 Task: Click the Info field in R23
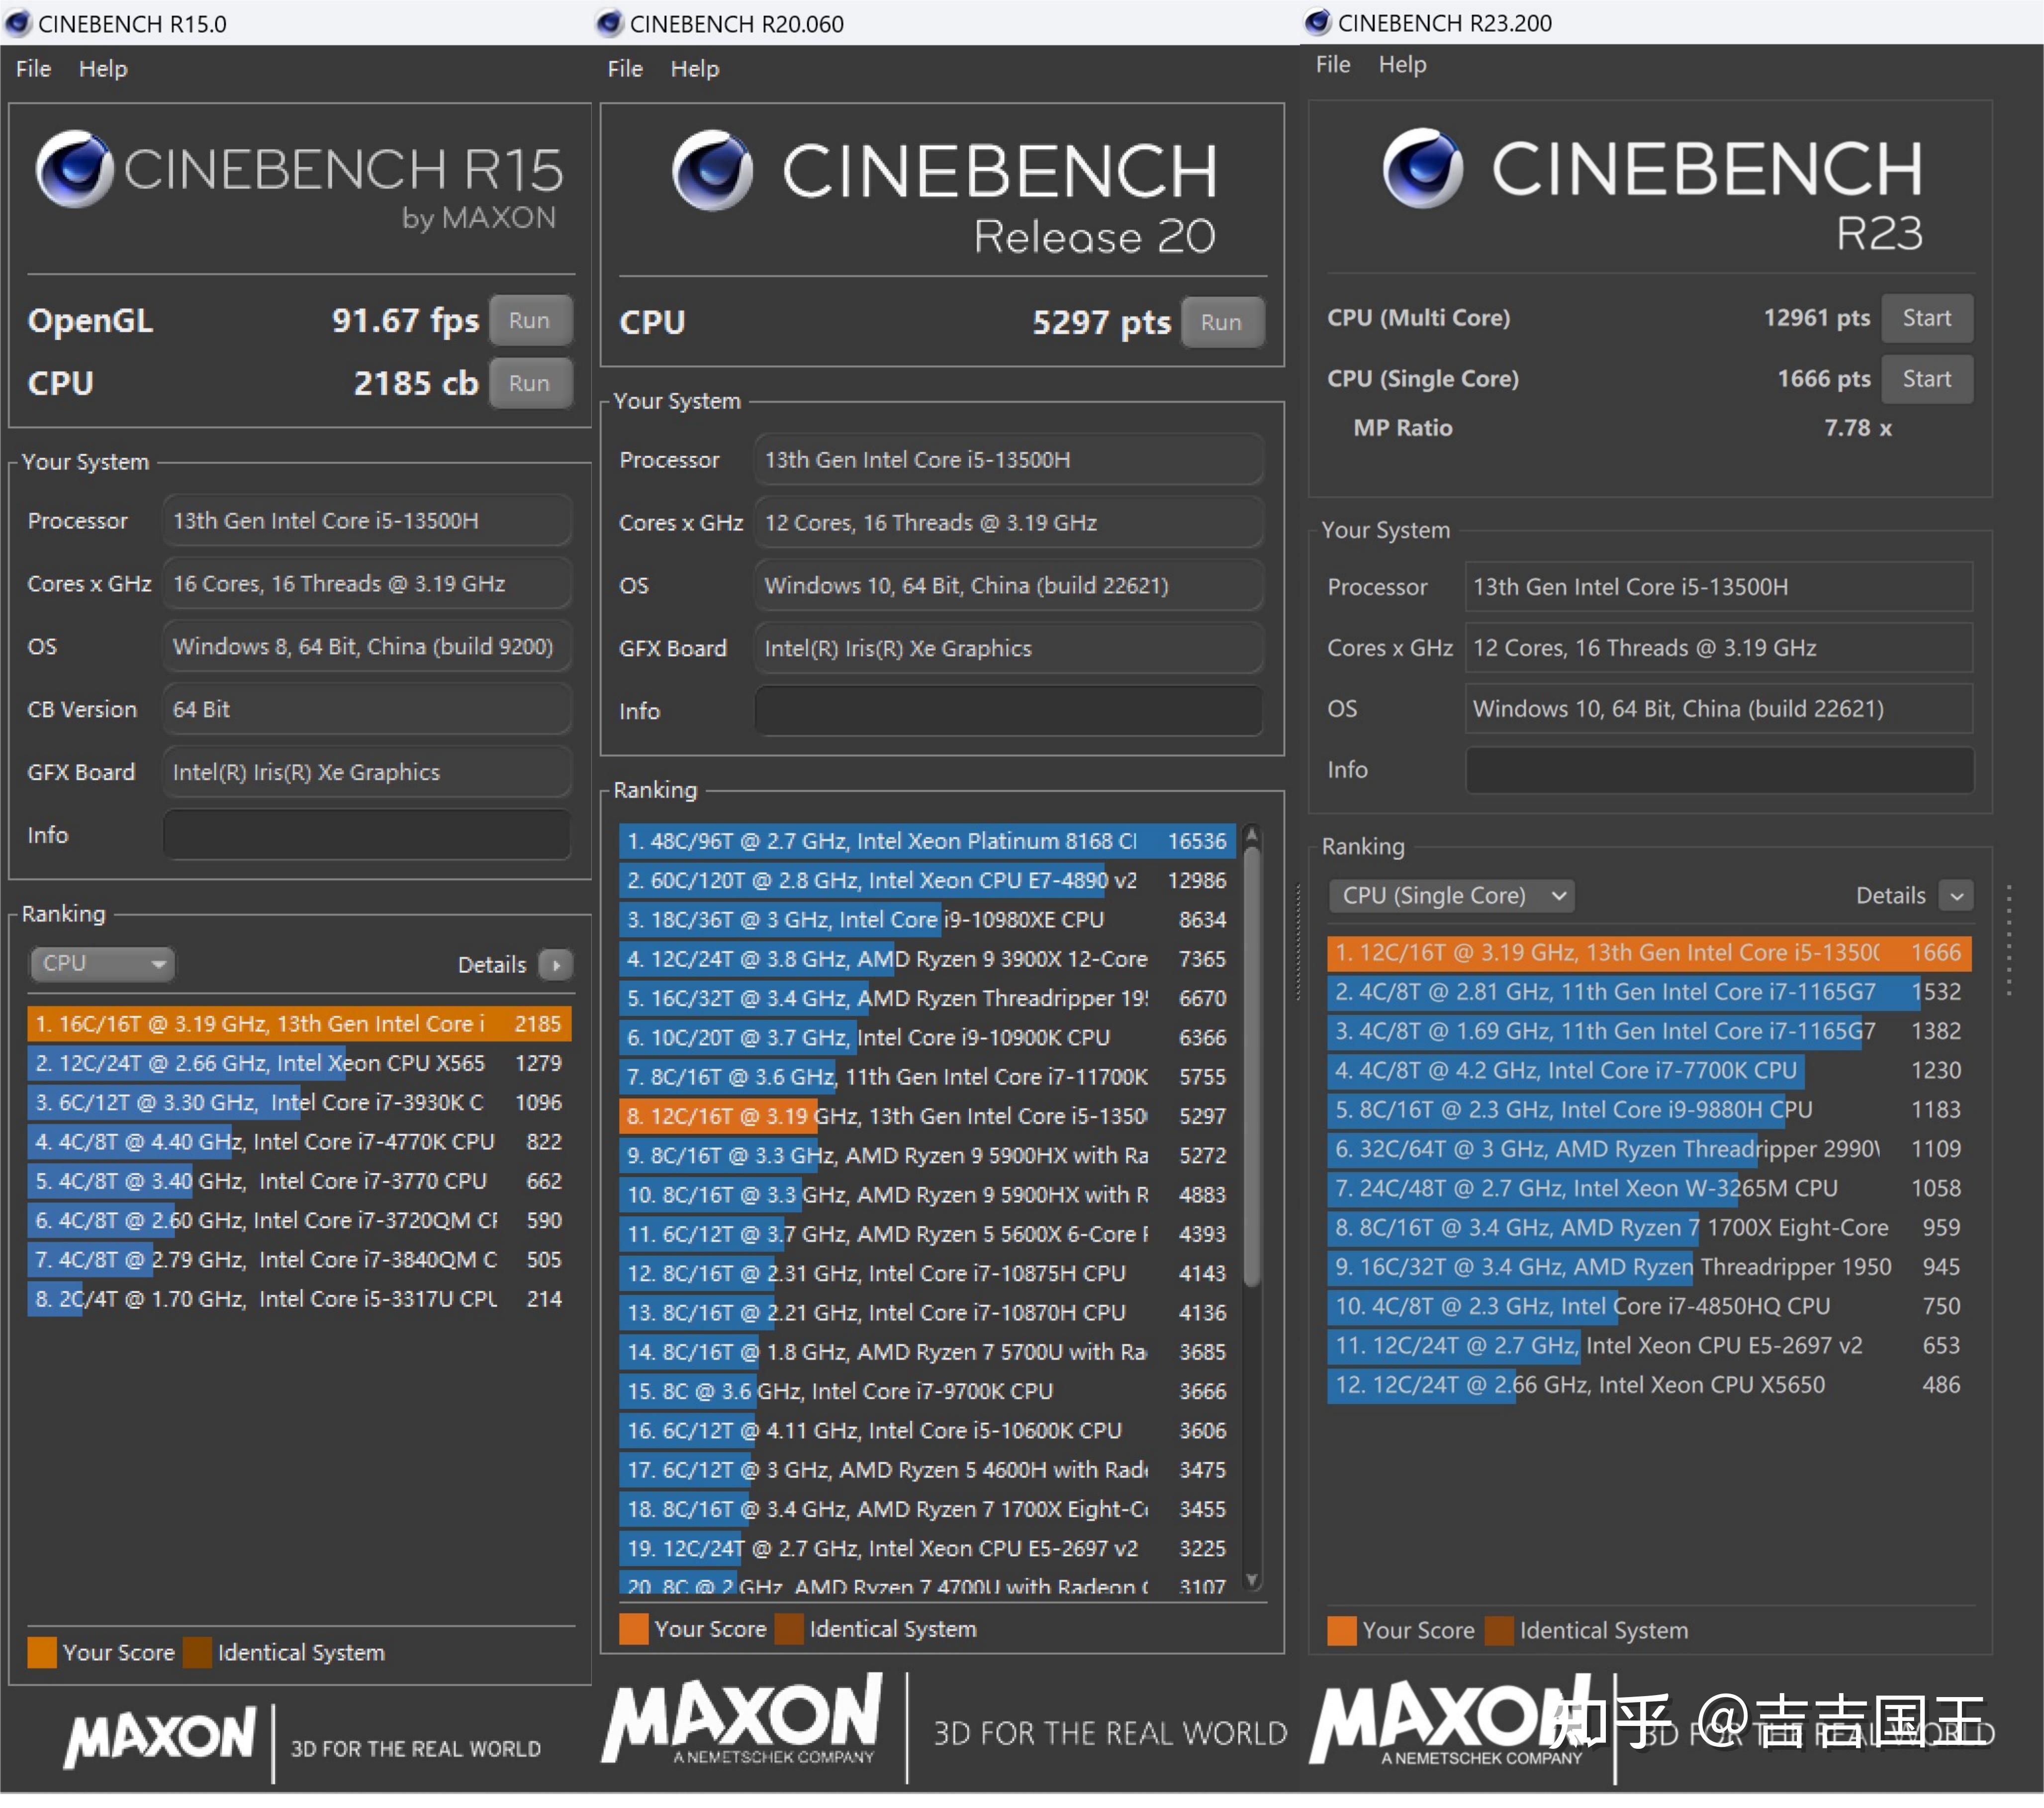tap(1719, 770)
